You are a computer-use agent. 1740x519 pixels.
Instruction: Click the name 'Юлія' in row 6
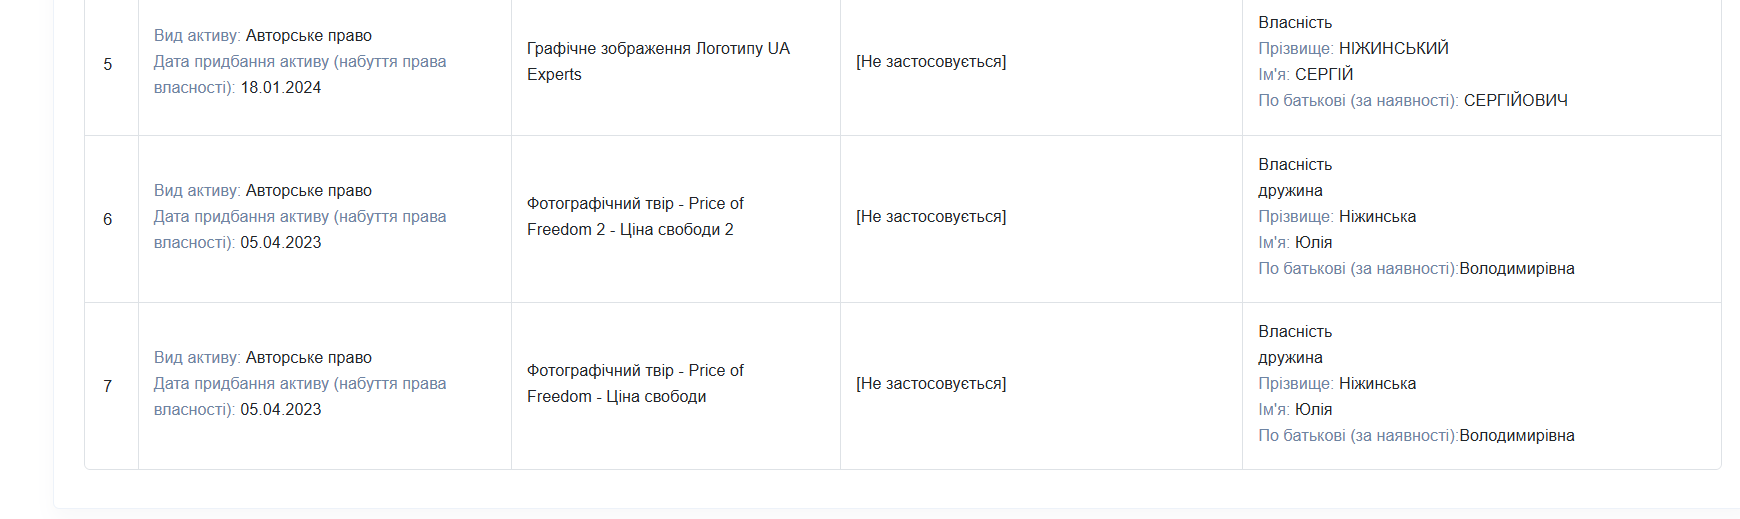[1313, 243]
